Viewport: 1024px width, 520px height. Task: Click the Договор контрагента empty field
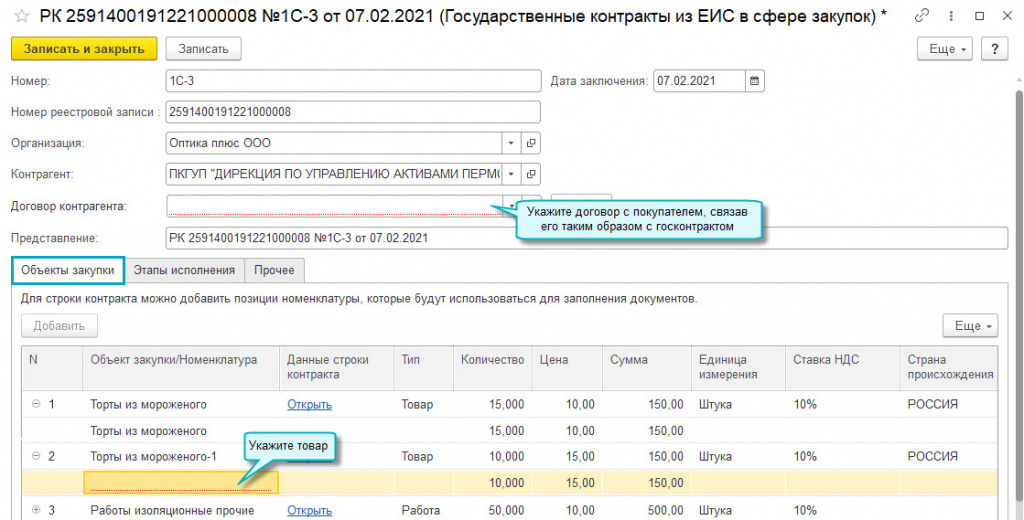click(x=334, y=206)
